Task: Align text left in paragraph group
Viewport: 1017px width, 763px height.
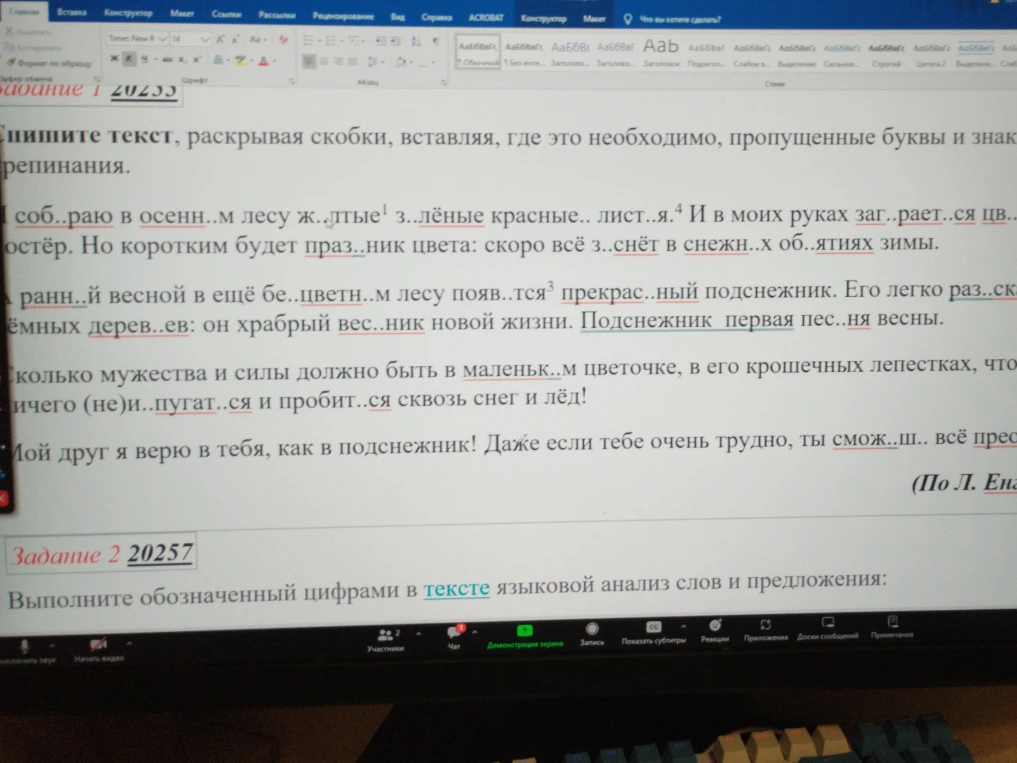Action: pyautogui.click(x=309, y=61)
